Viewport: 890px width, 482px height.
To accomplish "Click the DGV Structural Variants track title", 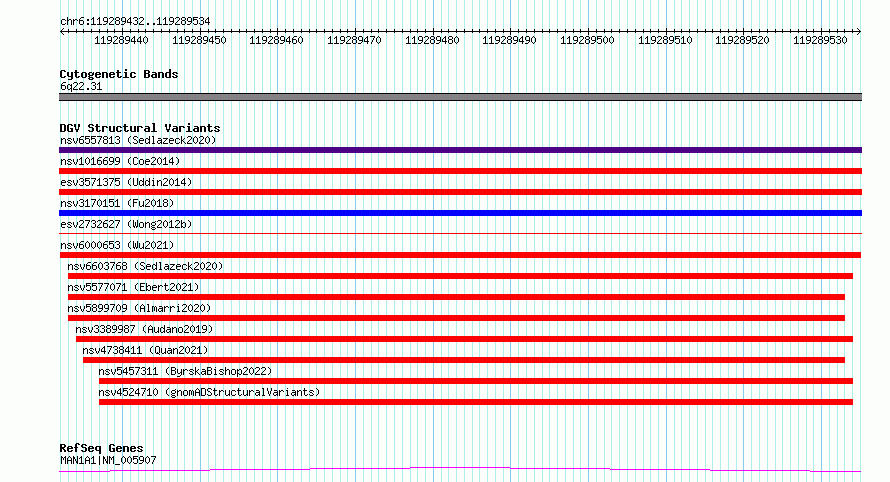I will pyautogui.click(x=140, y=128).
